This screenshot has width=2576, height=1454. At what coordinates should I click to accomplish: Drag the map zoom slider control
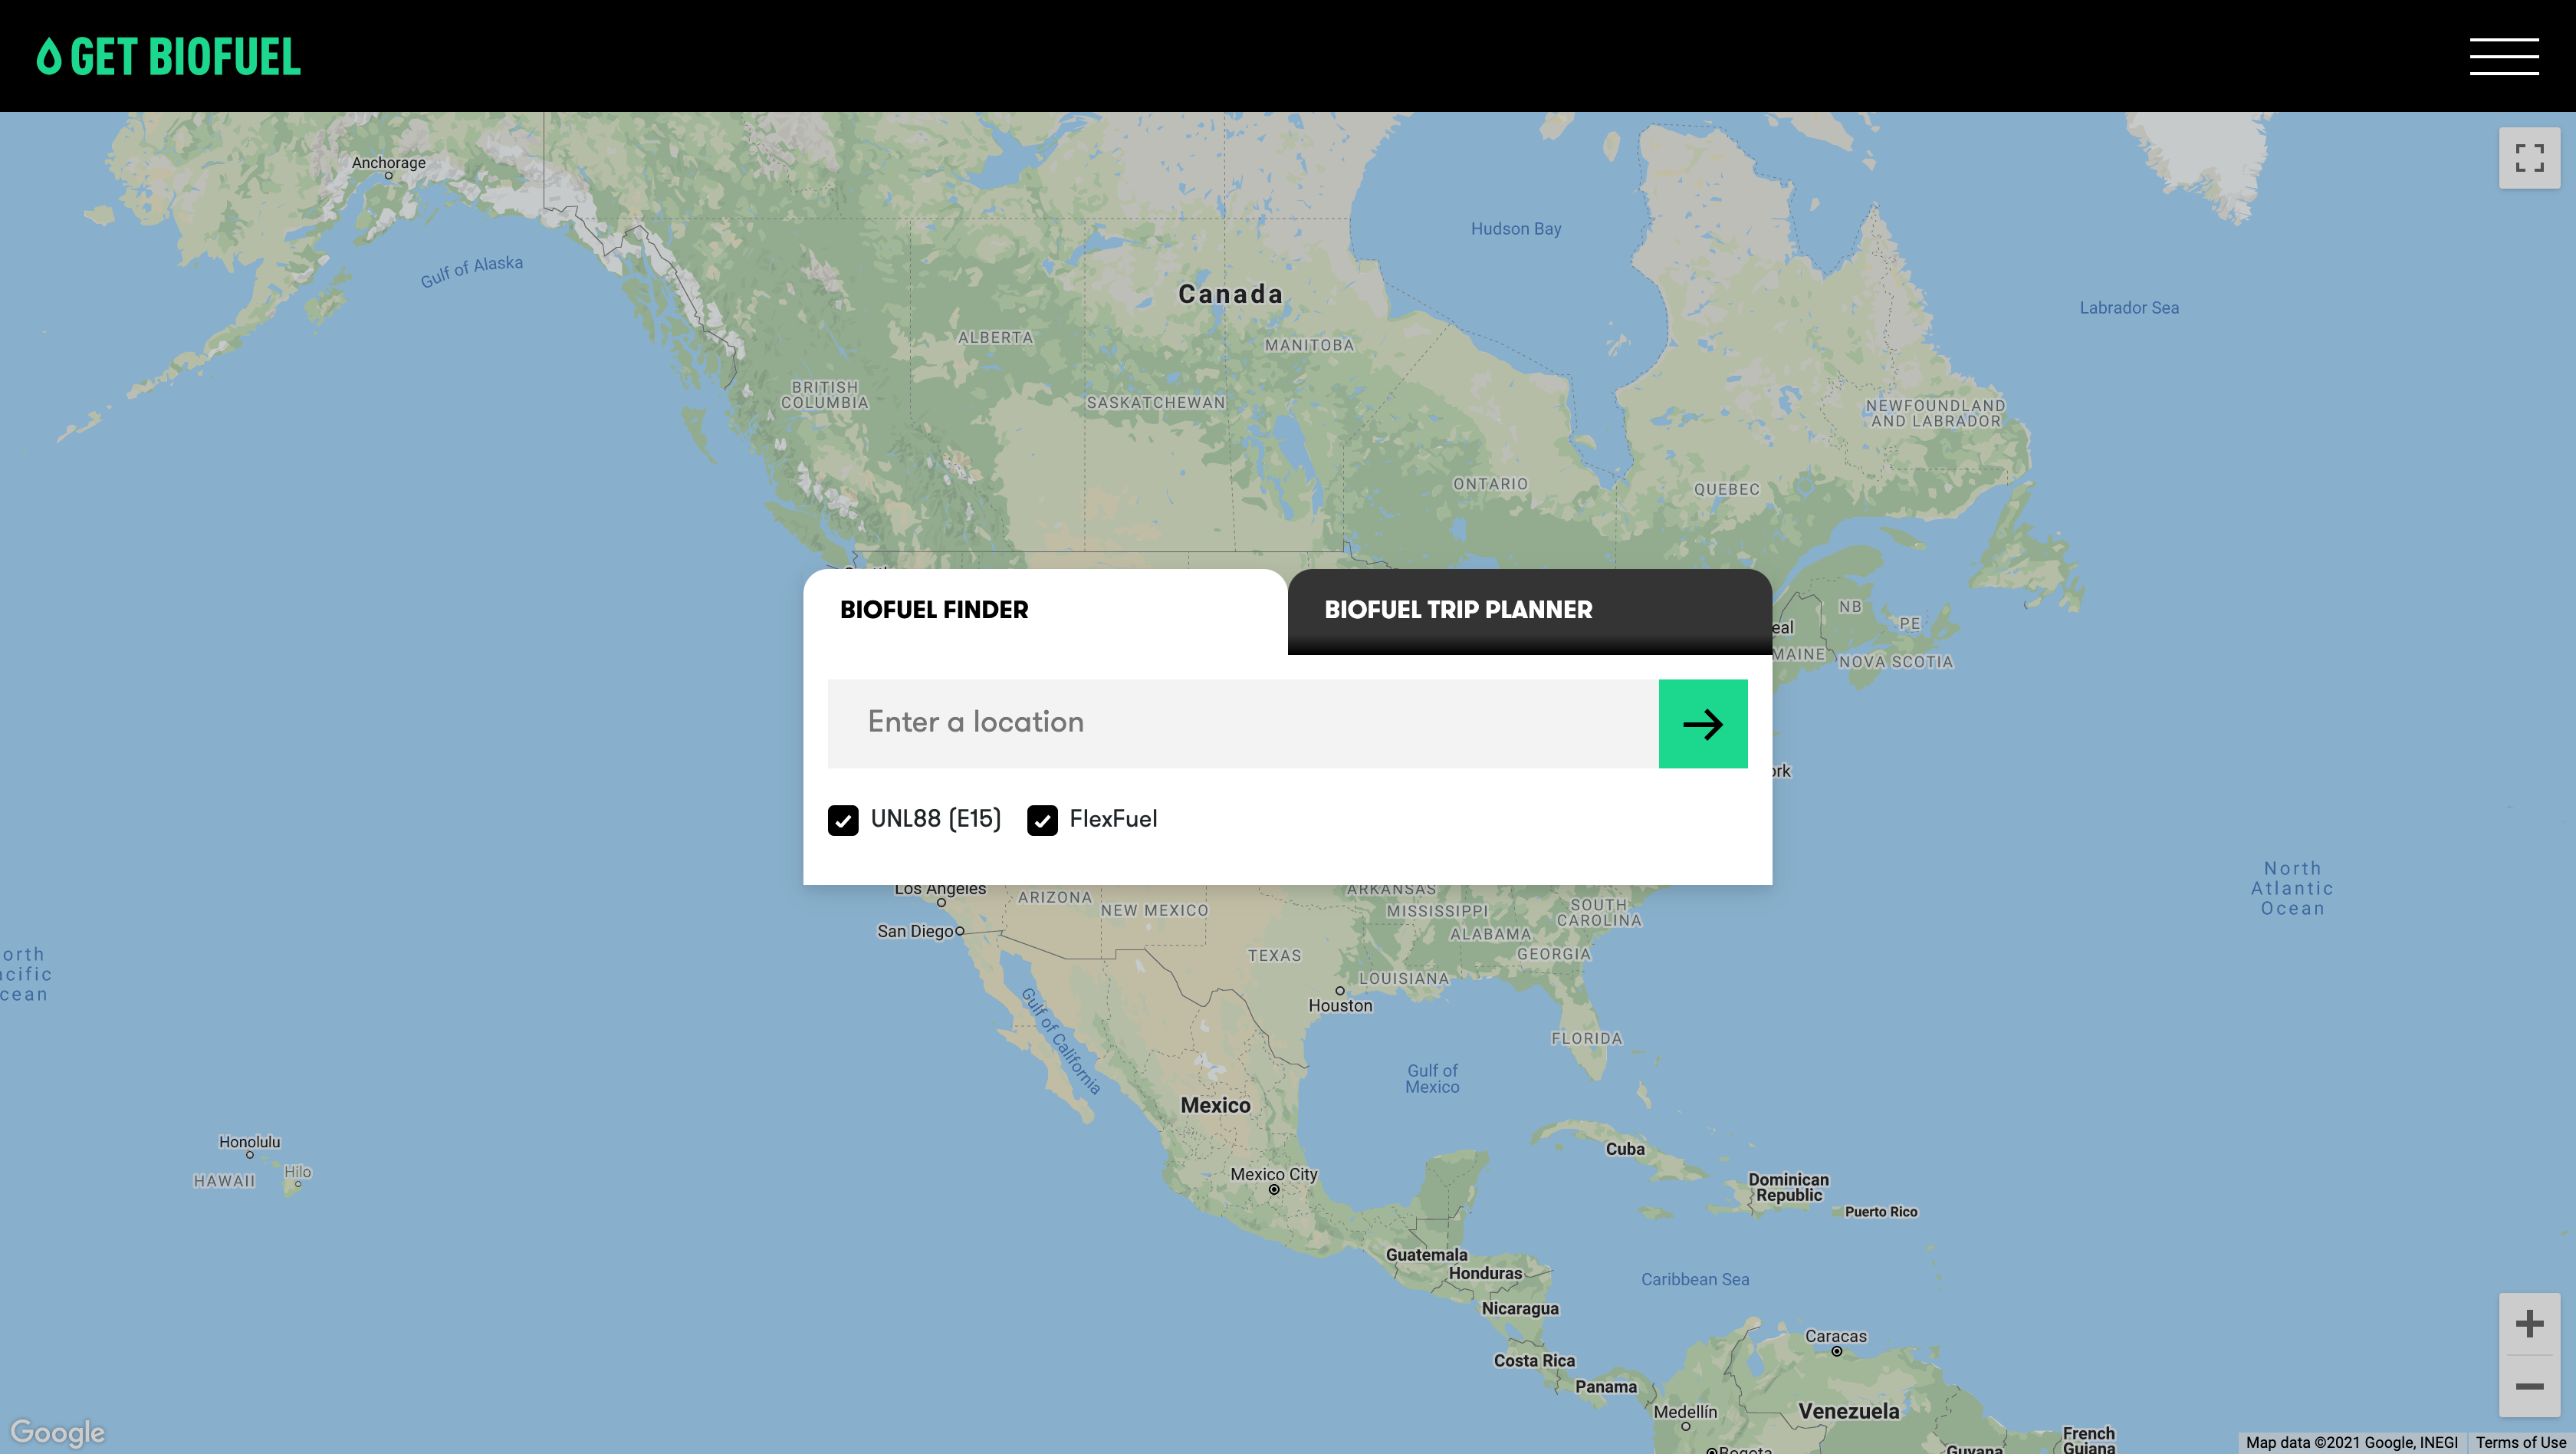2526,1354
